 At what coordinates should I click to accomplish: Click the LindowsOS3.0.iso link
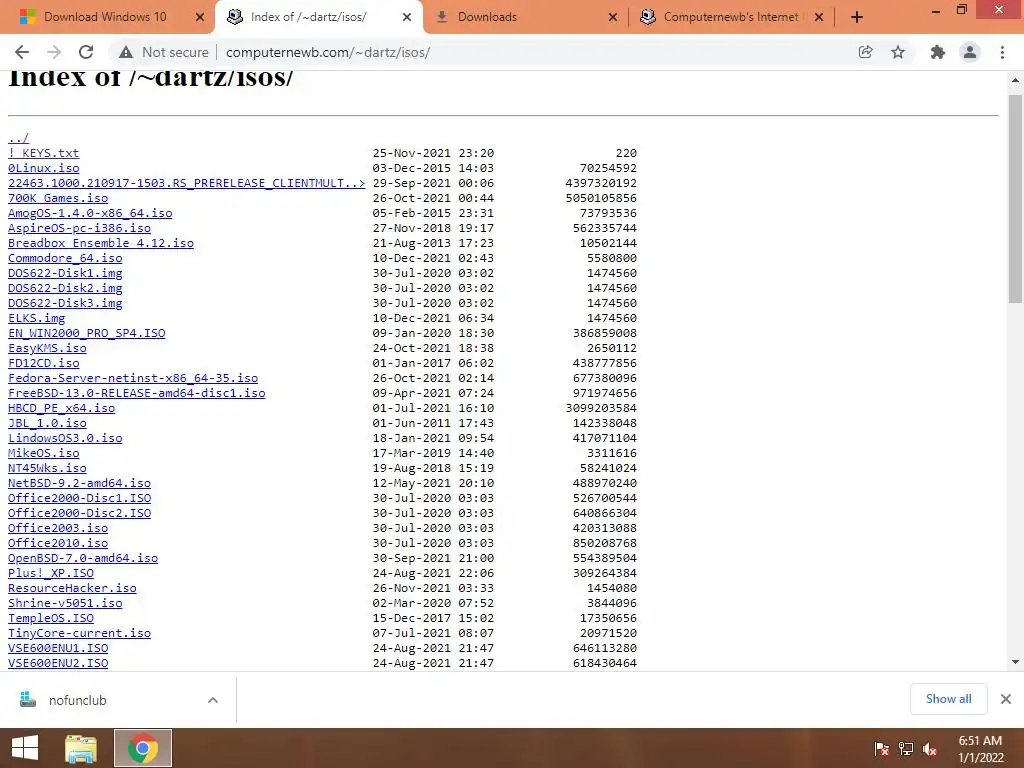(65, 438)
